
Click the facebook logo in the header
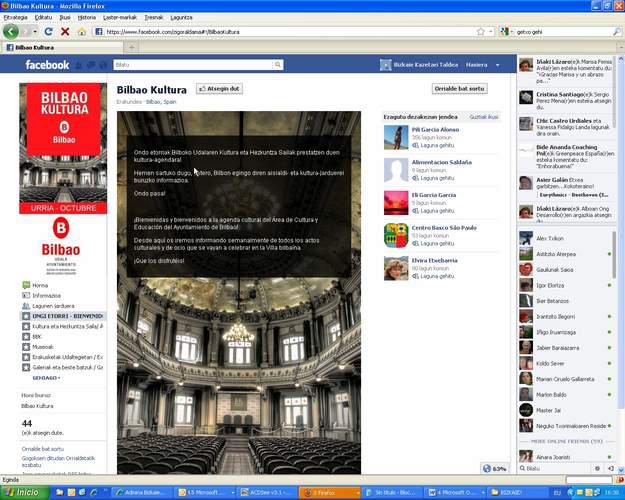47,65
